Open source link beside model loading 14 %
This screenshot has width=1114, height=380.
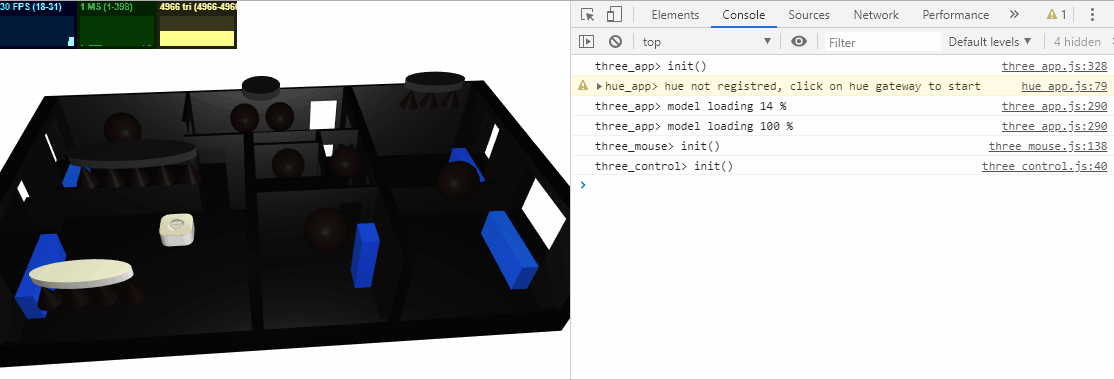point(1054,107)
